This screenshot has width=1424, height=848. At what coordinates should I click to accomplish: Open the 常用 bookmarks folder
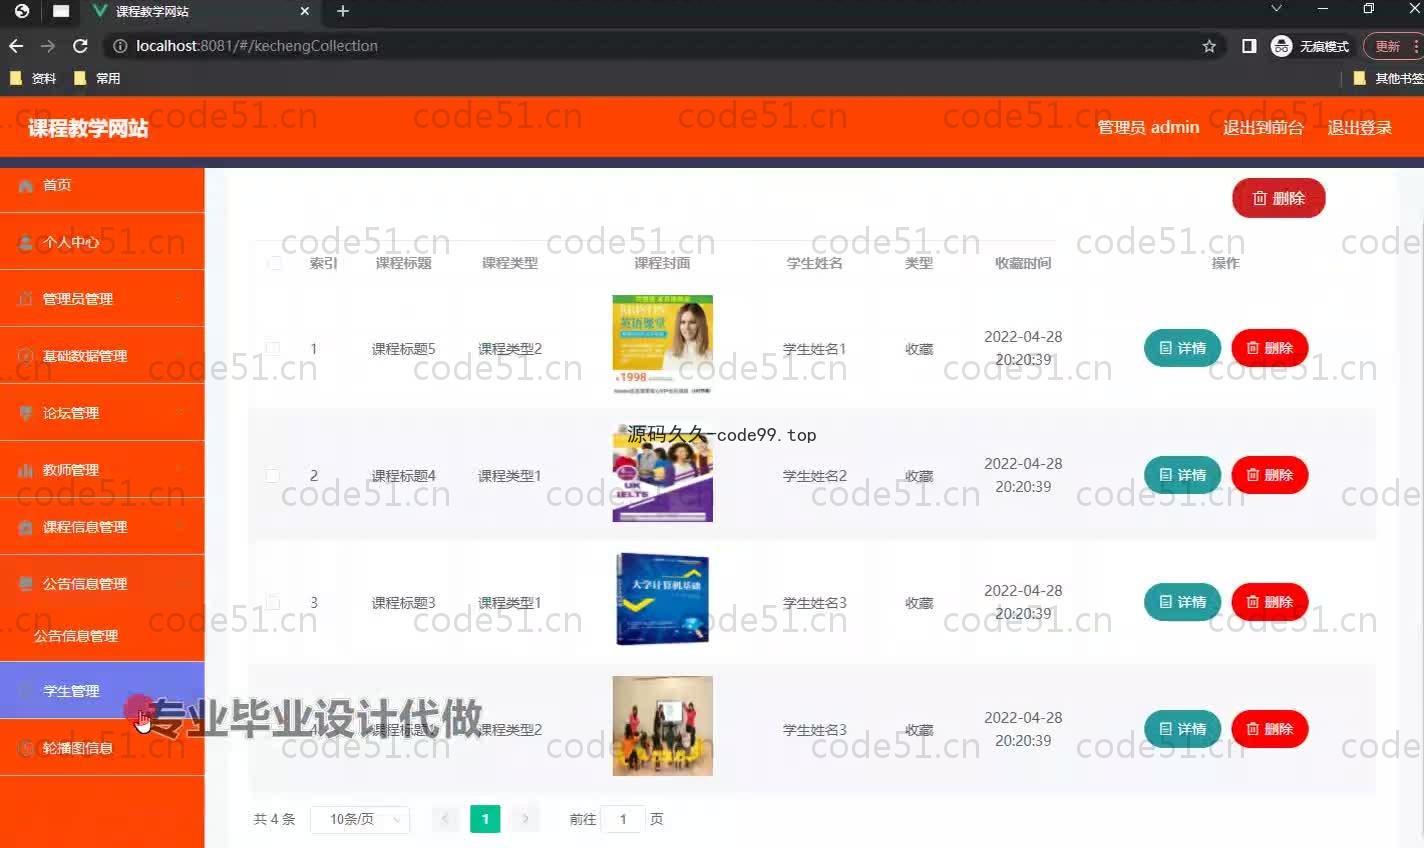tap(97, 78)
